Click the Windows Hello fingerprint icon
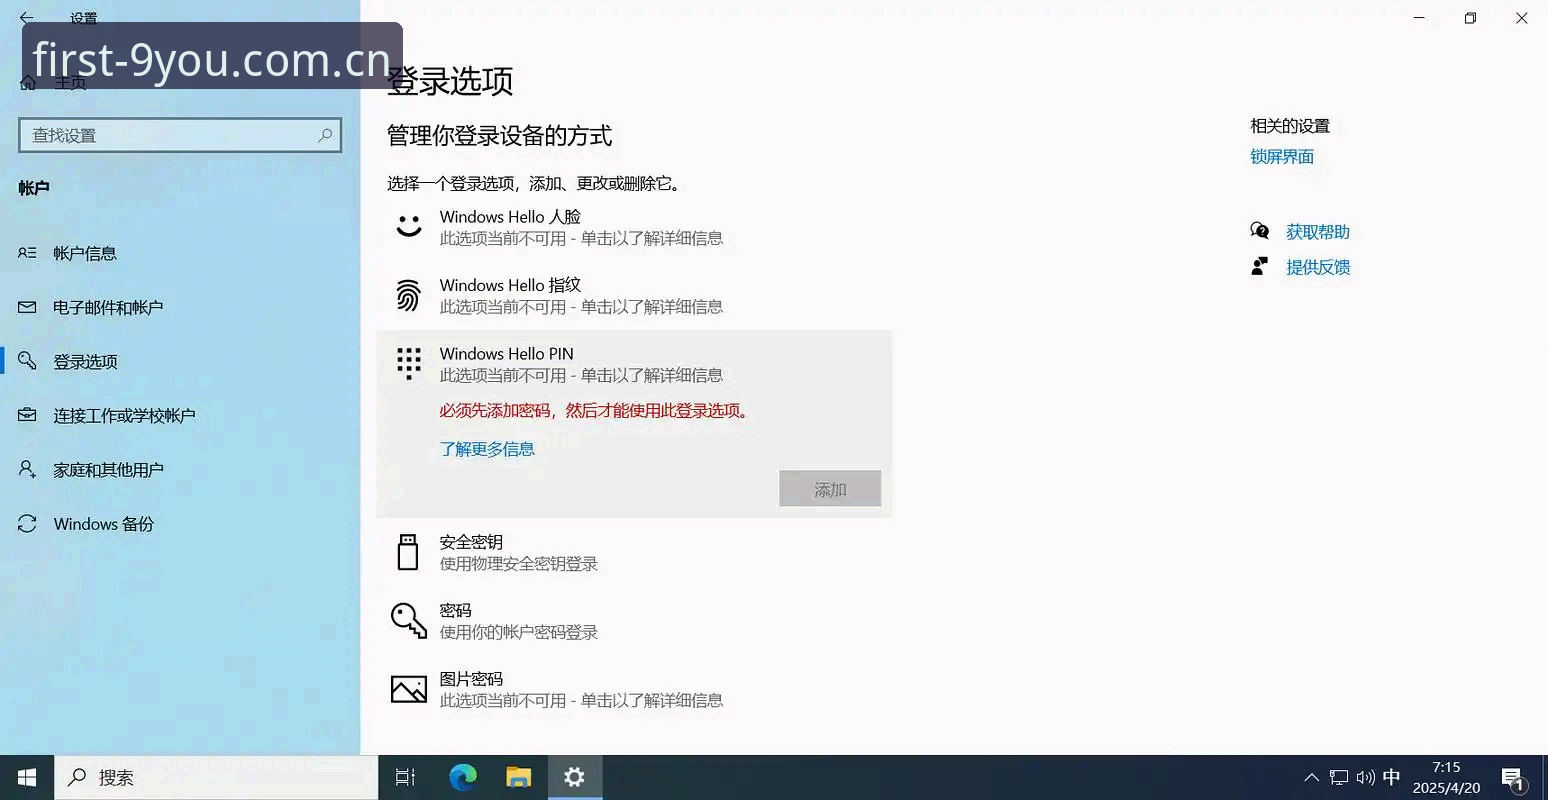This screenshot has height=800, width=1548. tap(408, 295)
